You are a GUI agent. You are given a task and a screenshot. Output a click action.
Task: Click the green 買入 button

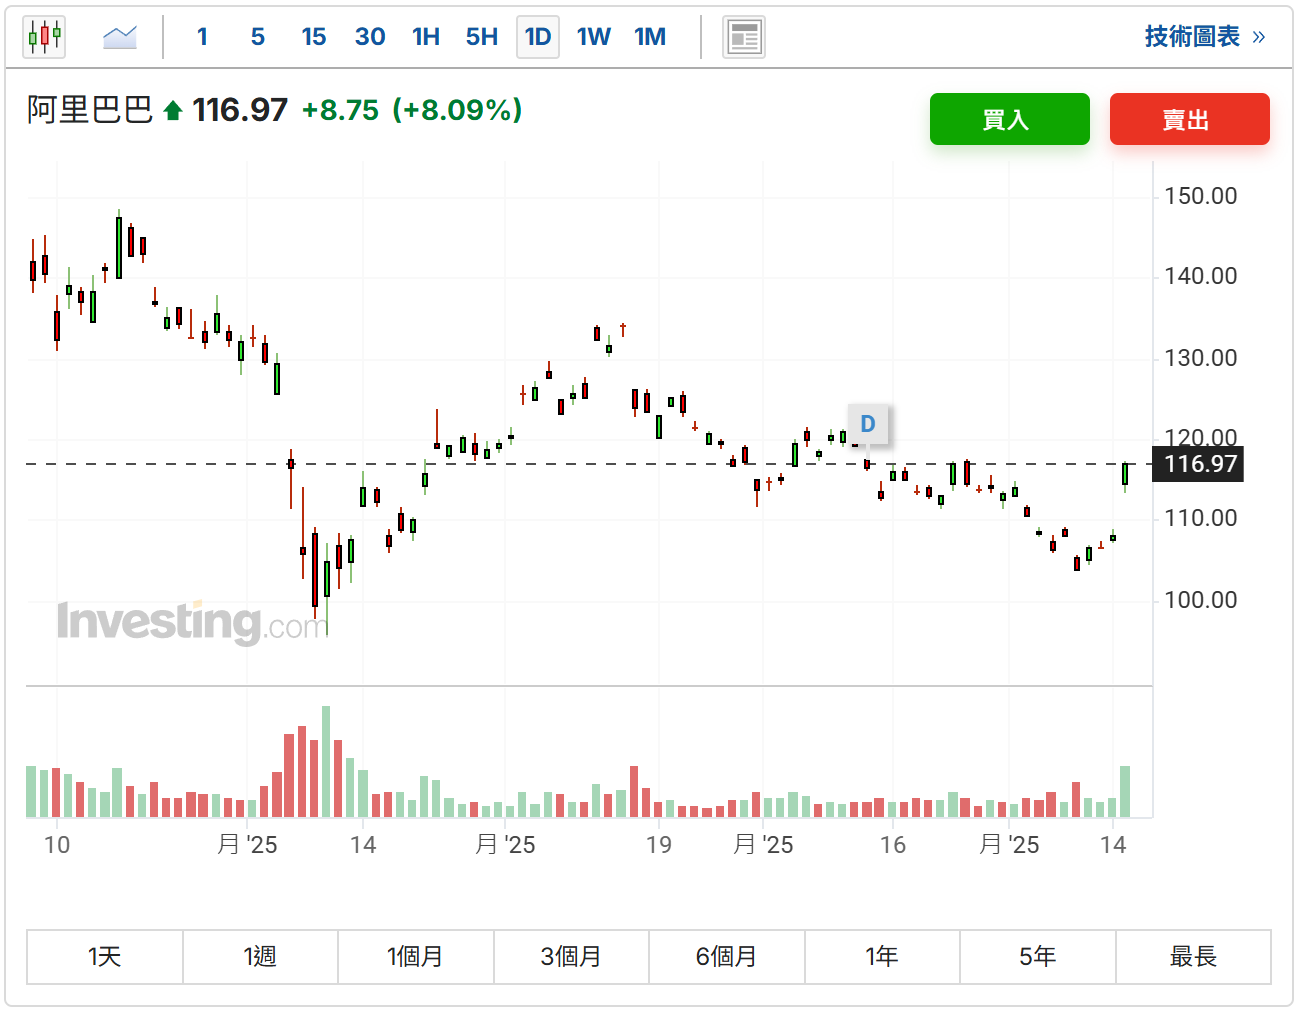tap(1010, 119)
